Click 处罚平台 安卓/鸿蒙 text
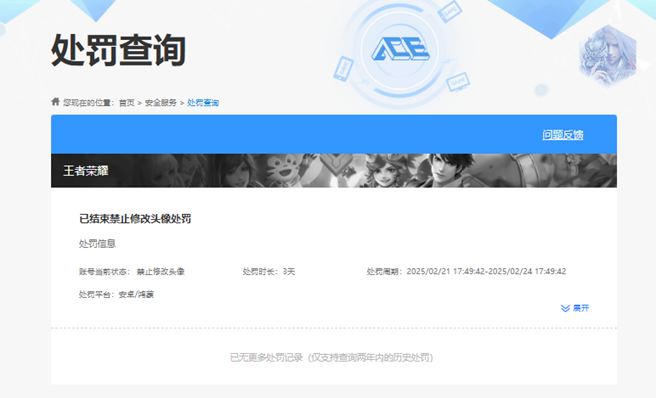 point(116,294)
